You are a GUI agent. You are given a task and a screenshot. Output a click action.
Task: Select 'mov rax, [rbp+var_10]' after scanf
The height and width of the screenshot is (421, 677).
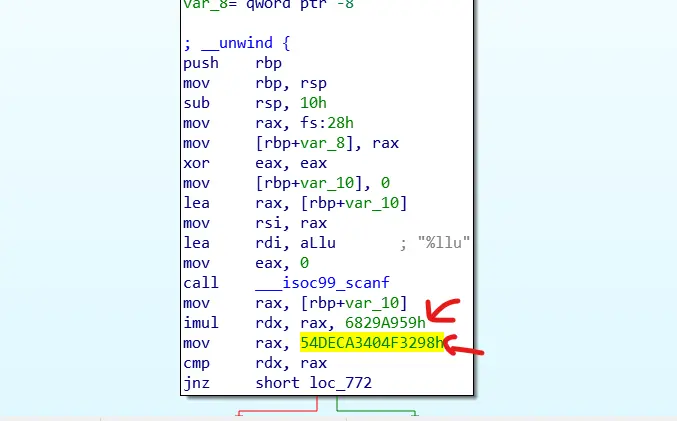295,303
